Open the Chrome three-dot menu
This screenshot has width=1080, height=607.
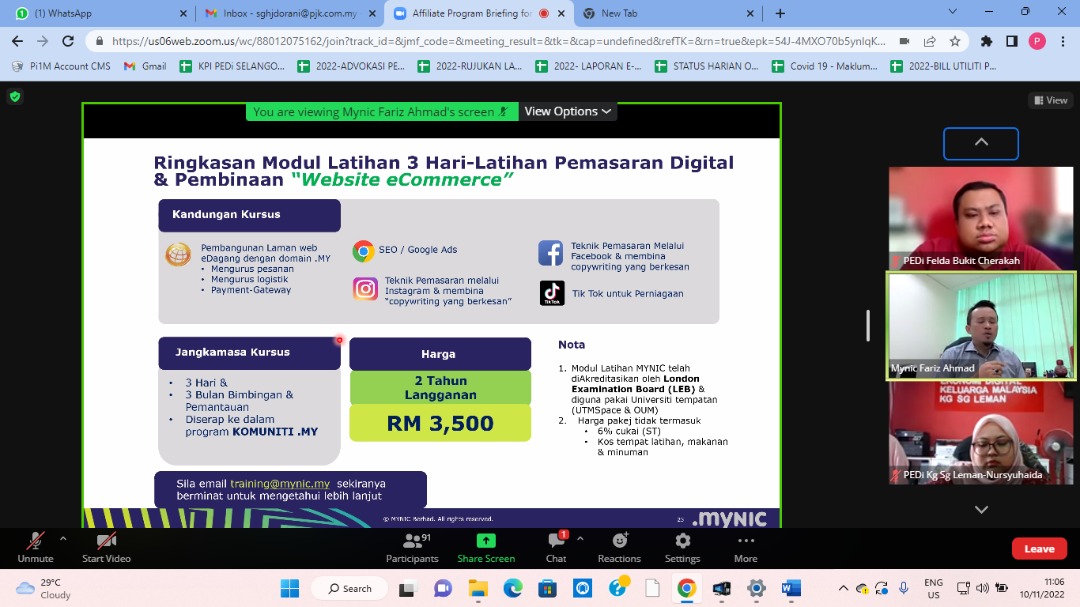tap(1063, 41)
